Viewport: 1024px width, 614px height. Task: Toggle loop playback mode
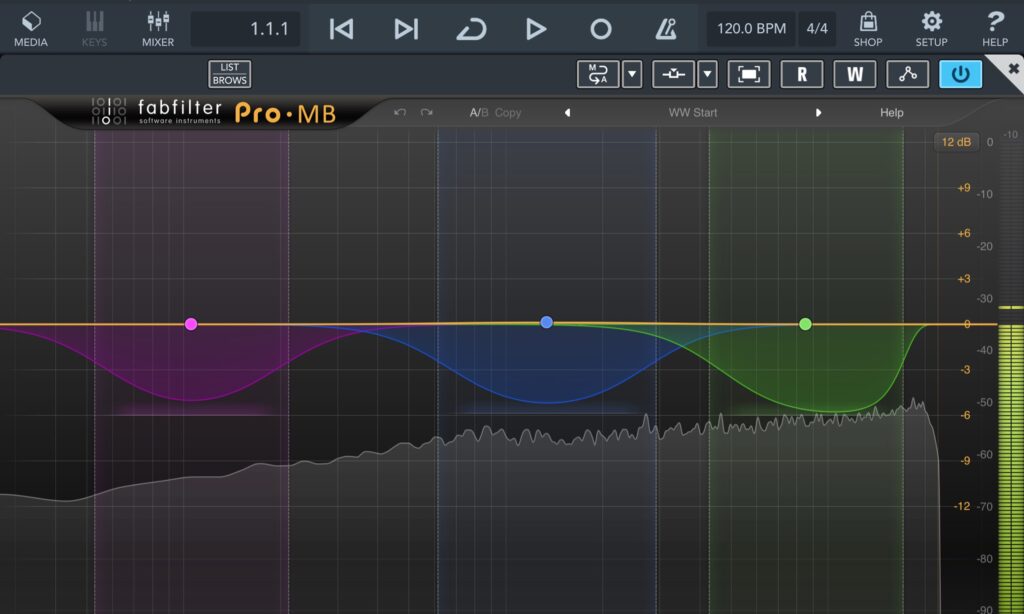(471, 29)
